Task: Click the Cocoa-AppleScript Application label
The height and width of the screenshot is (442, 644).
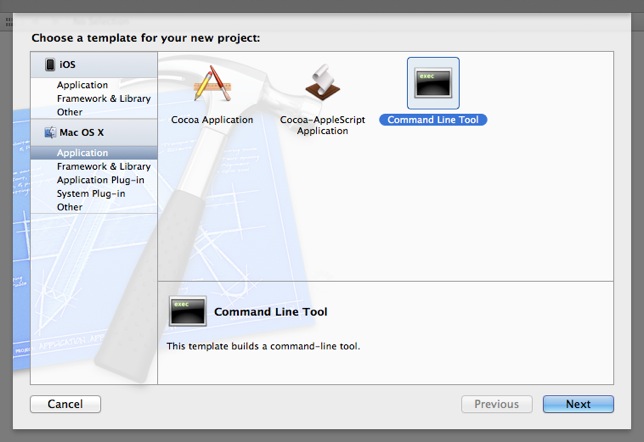Action: (323, 125)
